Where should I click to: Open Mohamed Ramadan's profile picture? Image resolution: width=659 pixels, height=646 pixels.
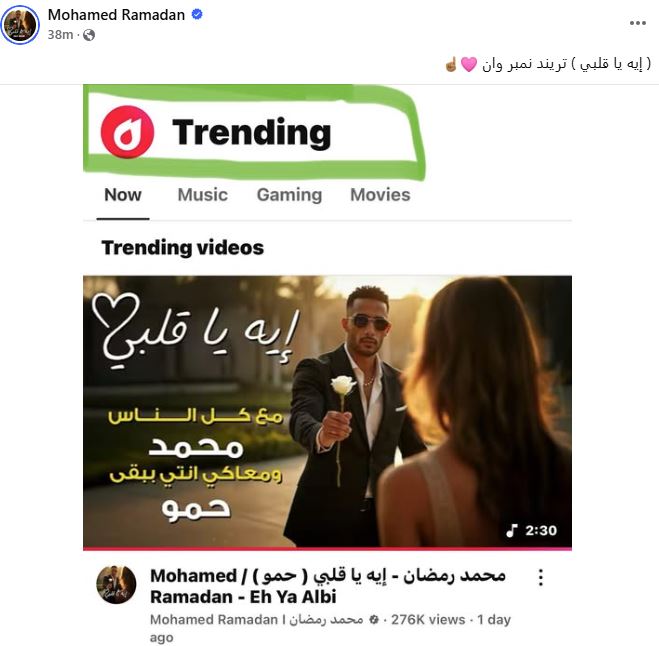tap(20, 25)
